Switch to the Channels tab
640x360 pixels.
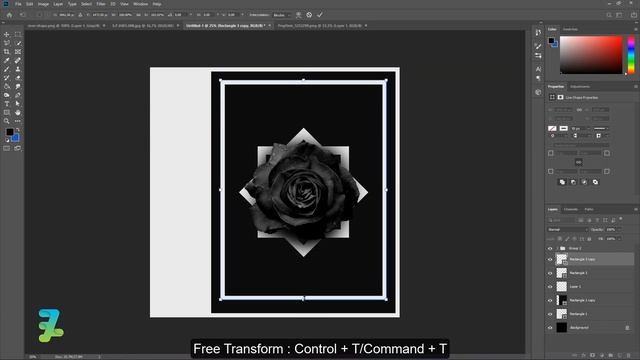(x=571, y=209)
